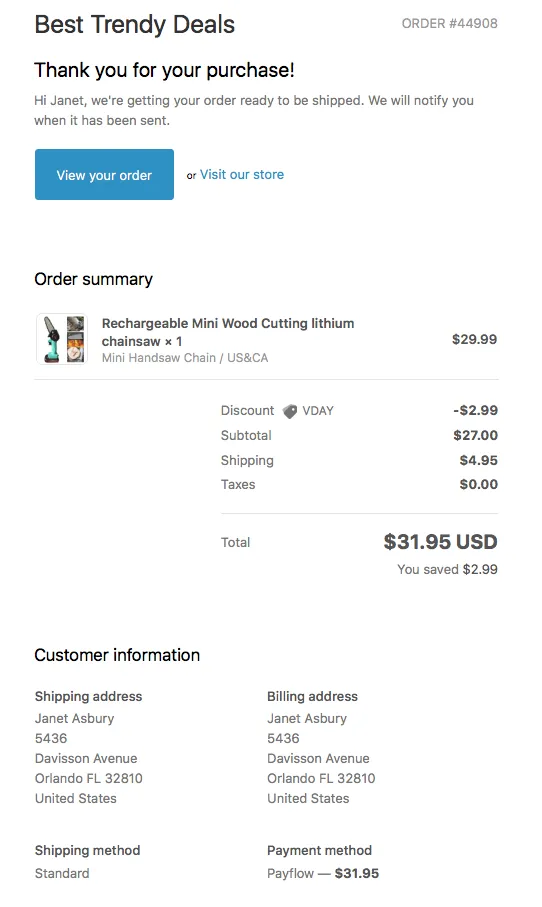Screen dimensions: 542x907
Task: Click the chainsaw product thumbnail
Action: (62, 339)
